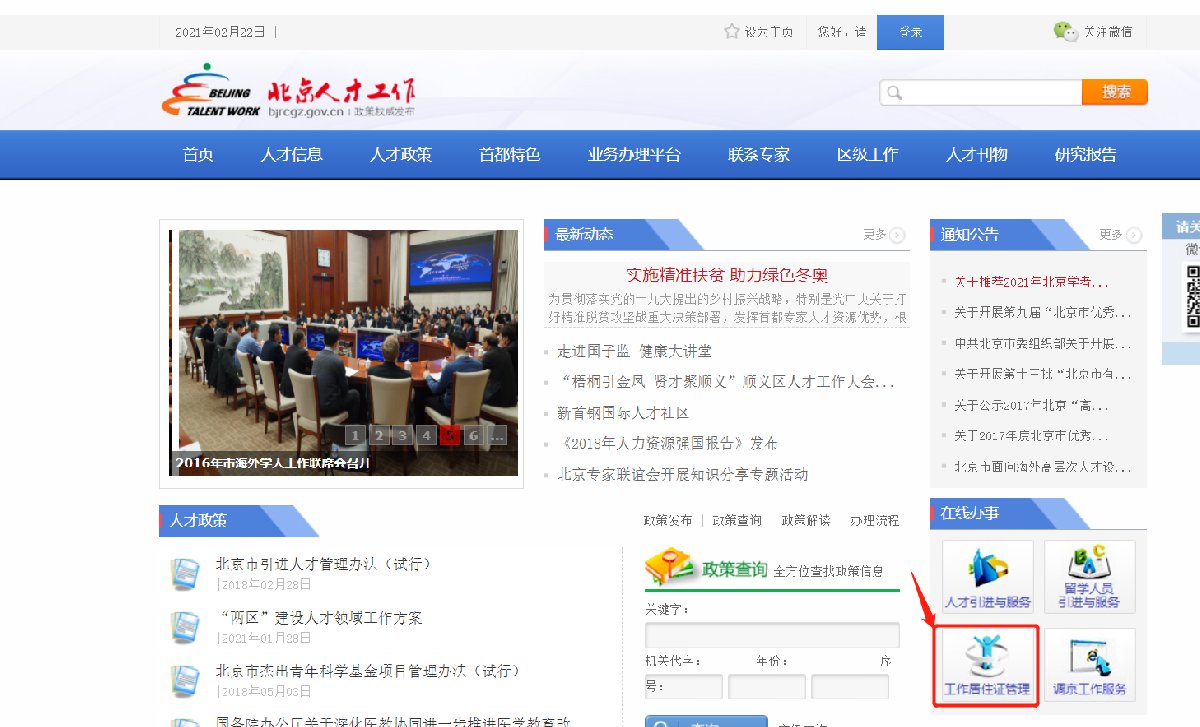This screenshot has height=727, width=1200.
Task: Open policy “两区”建设人才领域工作方案
Action: (x=319, y=618)
